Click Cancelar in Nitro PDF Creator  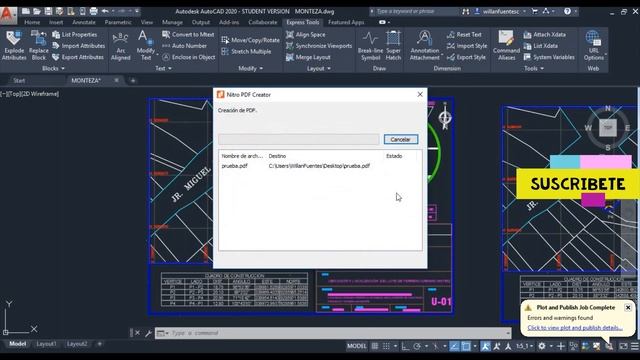click(400, 139)
